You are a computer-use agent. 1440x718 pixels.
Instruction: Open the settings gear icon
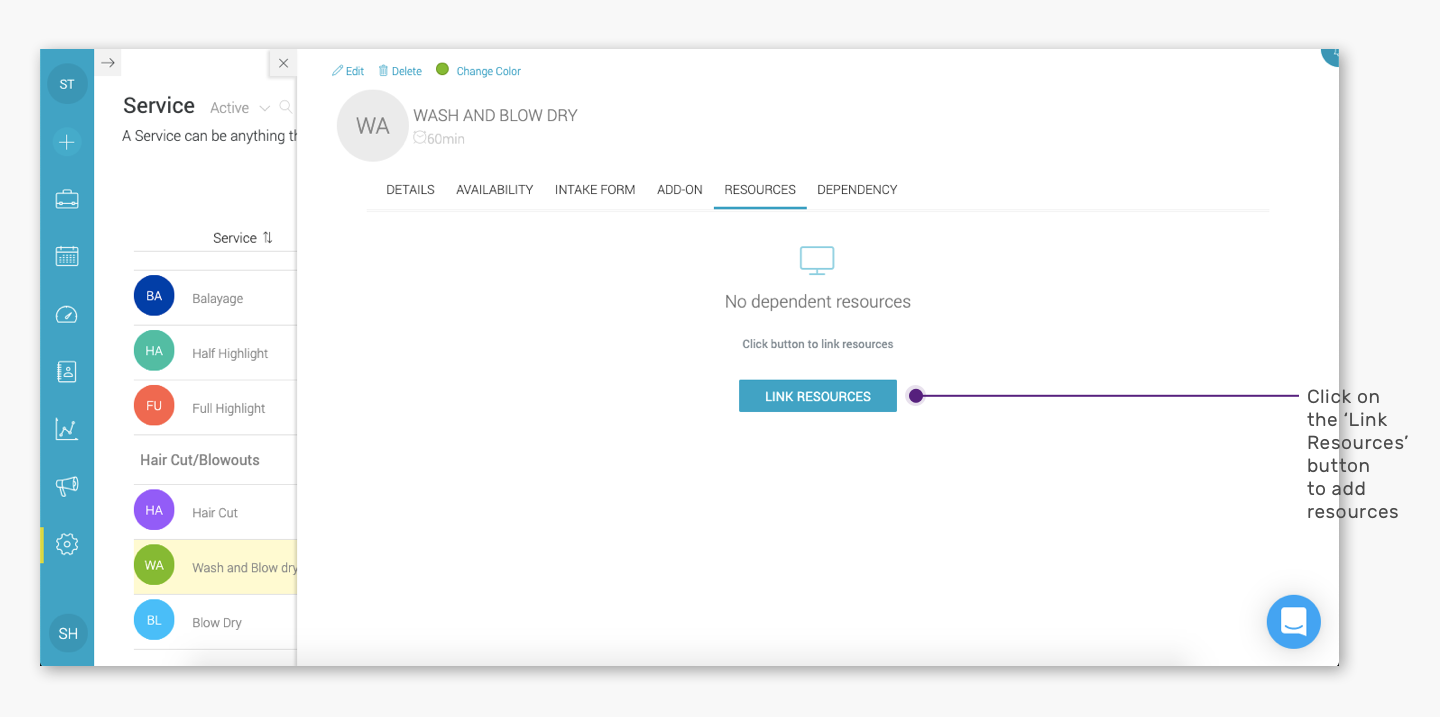[x=67, y=544]
